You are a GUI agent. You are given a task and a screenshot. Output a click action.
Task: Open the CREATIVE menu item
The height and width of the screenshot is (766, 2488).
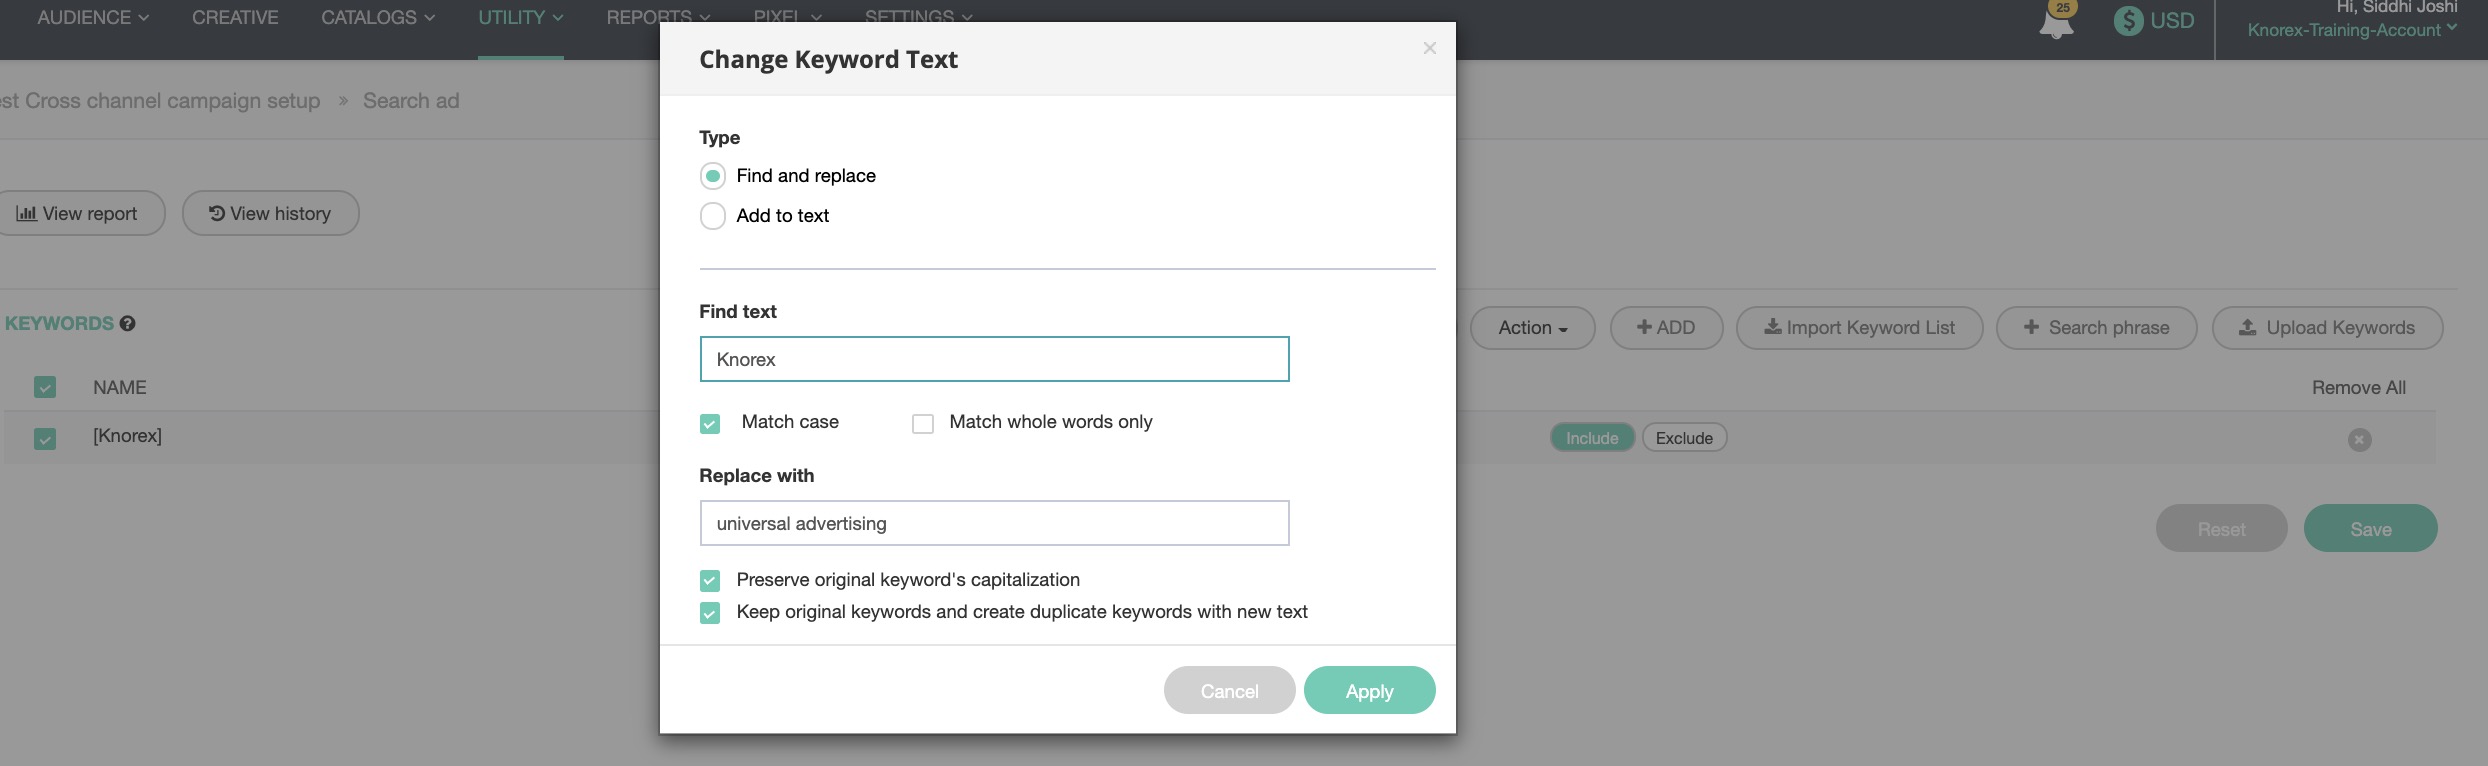coord(235,18)
